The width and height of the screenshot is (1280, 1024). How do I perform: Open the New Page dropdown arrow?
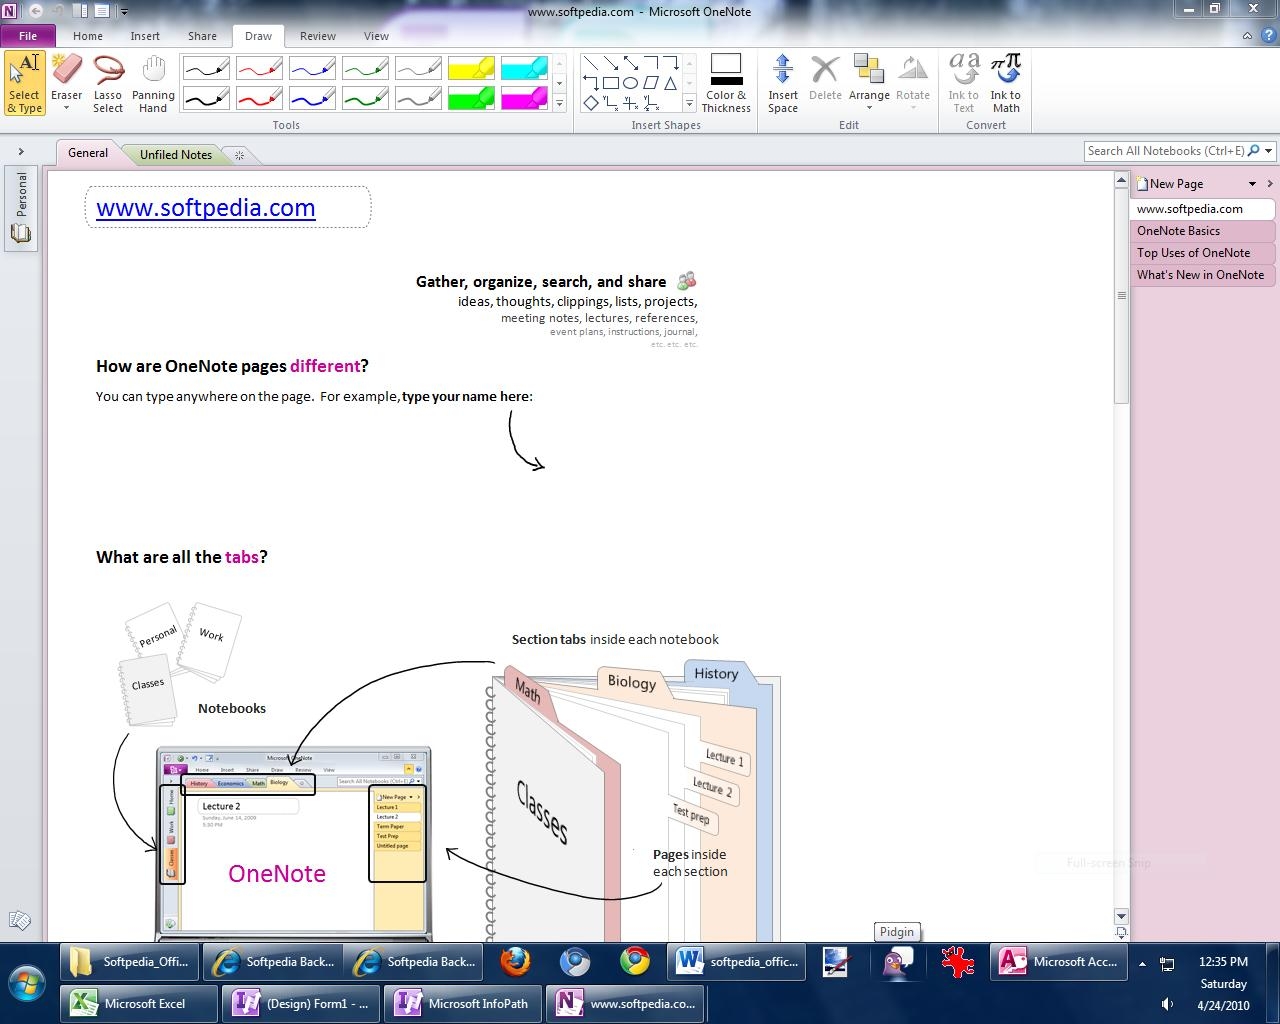click(1252, 184)
